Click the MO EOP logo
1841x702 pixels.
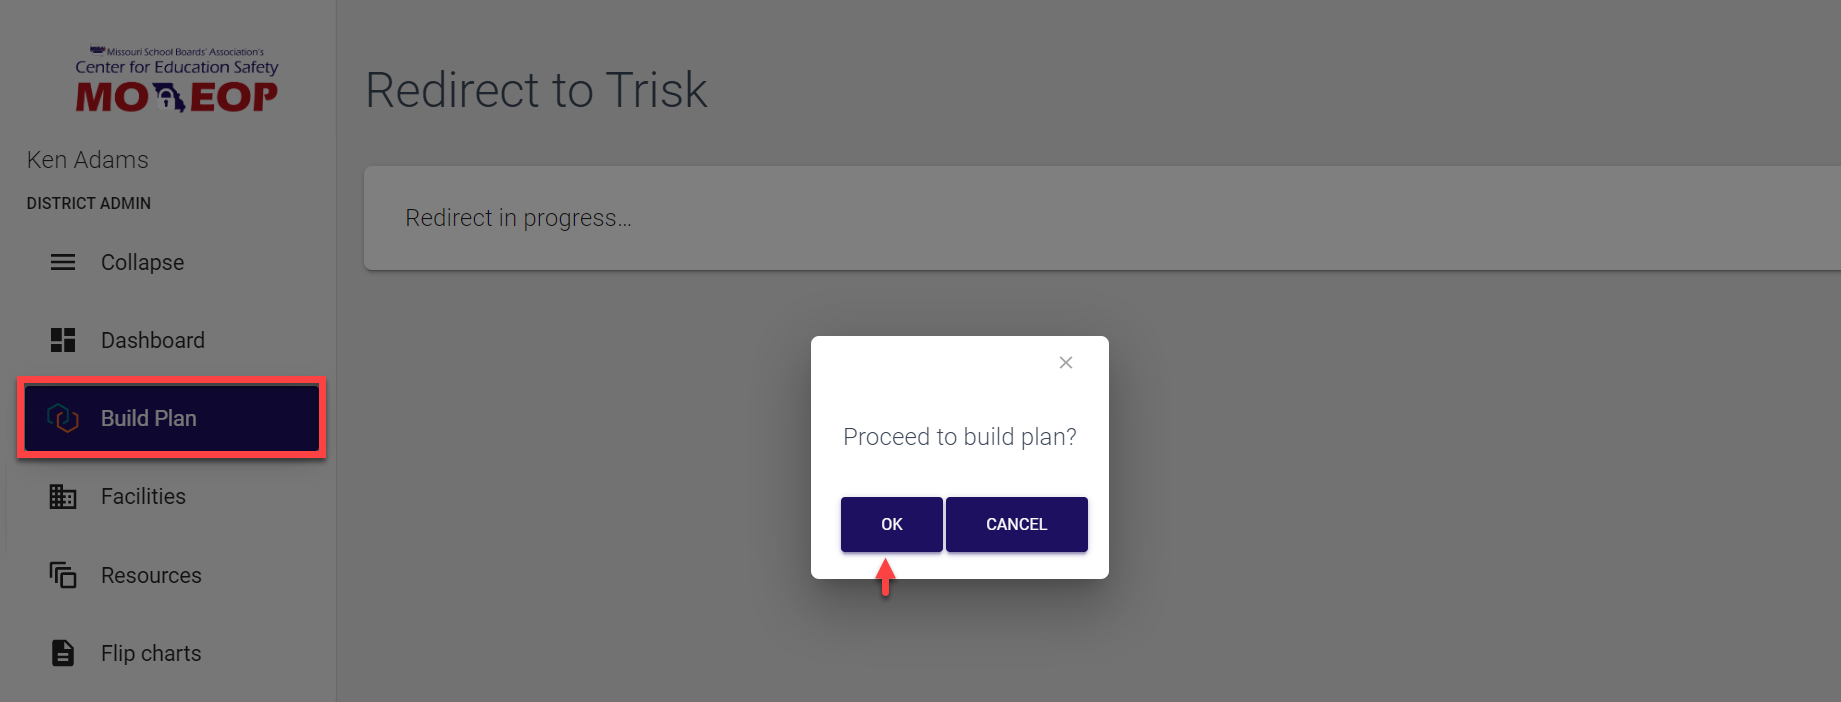tap(177, 81)
